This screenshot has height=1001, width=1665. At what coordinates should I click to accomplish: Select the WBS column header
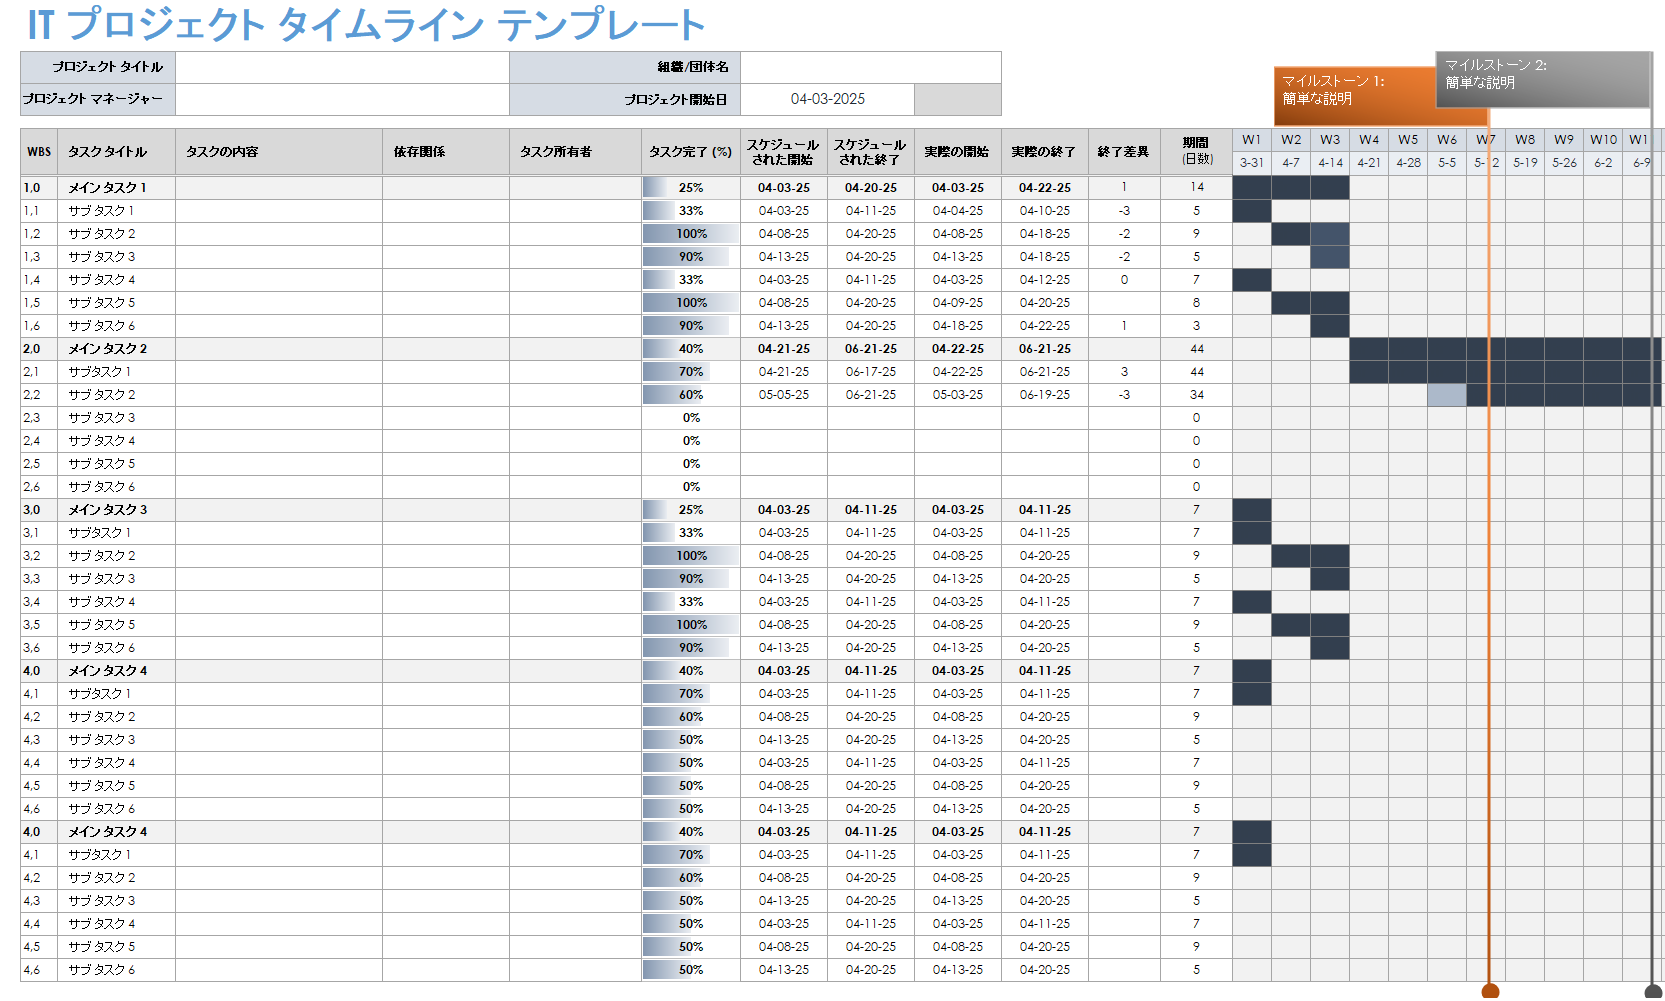pos(39,152)
